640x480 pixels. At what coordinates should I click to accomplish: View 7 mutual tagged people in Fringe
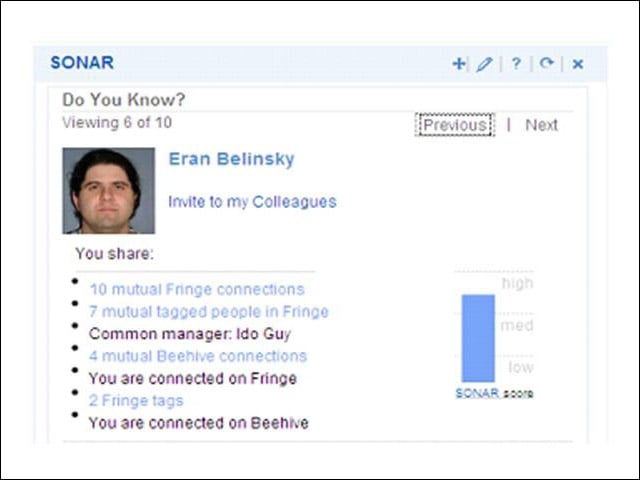209,312
